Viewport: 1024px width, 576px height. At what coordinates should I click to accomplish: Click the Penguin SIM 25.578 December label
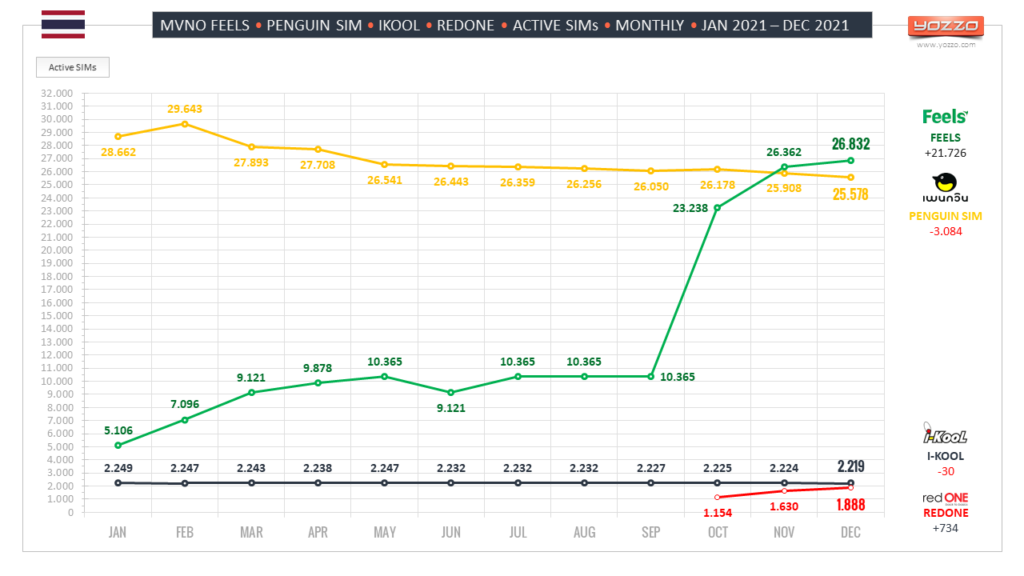tap(850, 195)
